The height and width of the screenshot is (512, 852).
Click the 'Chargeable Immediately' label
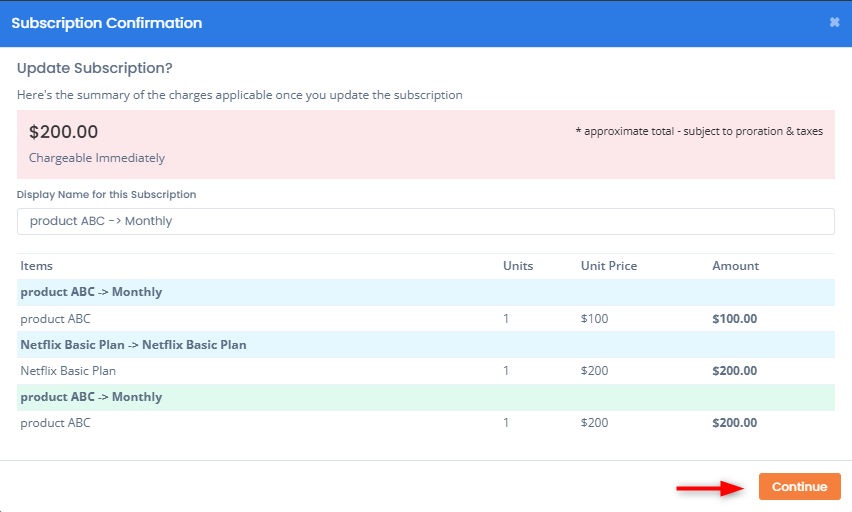point(97,158)
